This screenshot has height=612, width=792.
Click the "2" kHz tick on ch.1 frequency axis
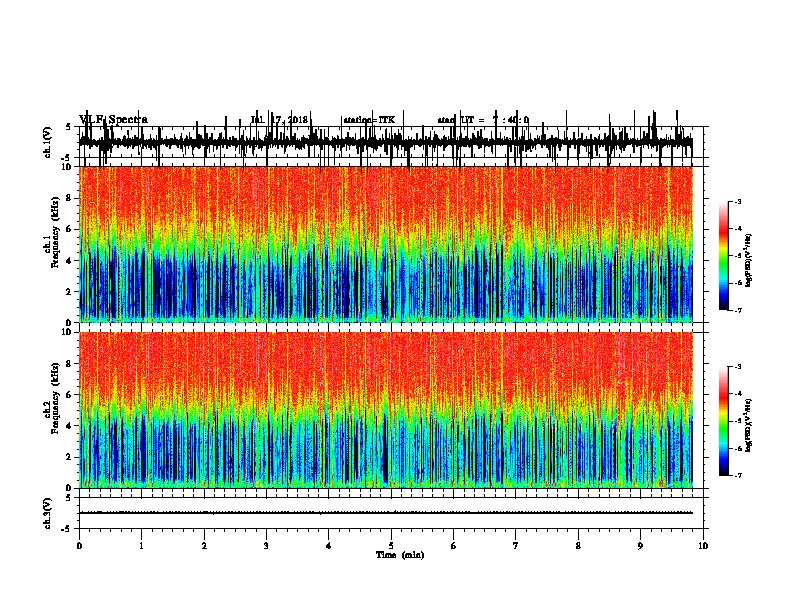tap(70, 292)
